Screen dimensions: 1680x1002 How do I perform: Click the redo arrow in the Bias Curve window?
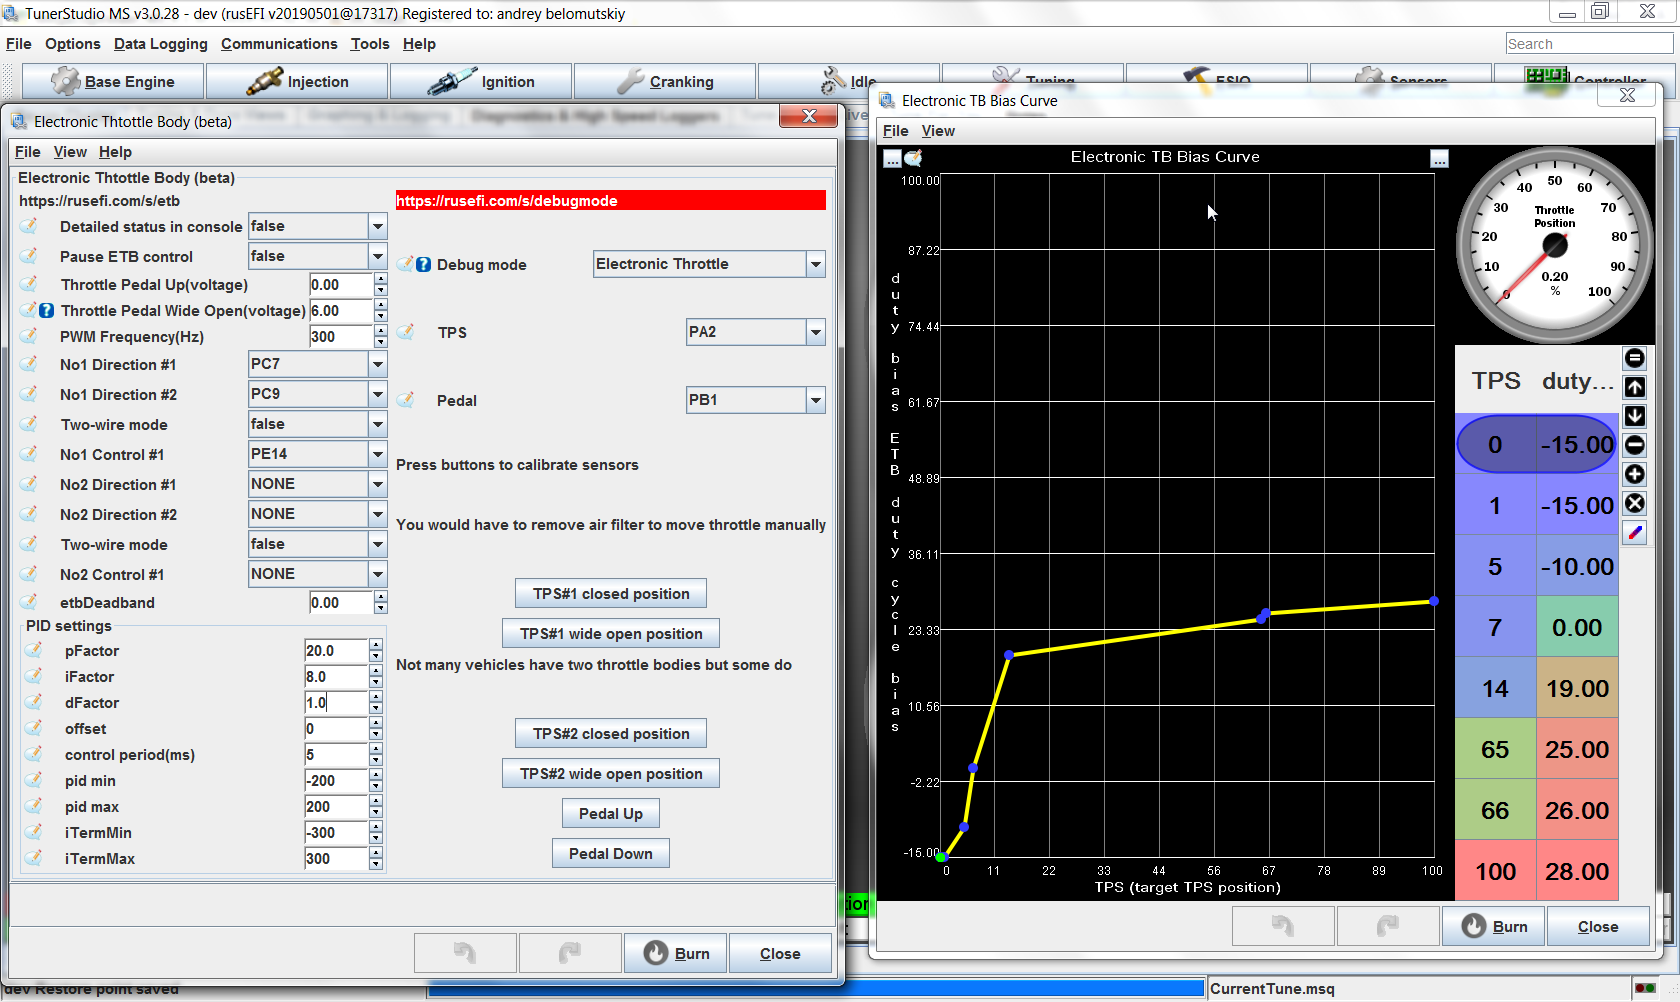tap(1387, 926)
